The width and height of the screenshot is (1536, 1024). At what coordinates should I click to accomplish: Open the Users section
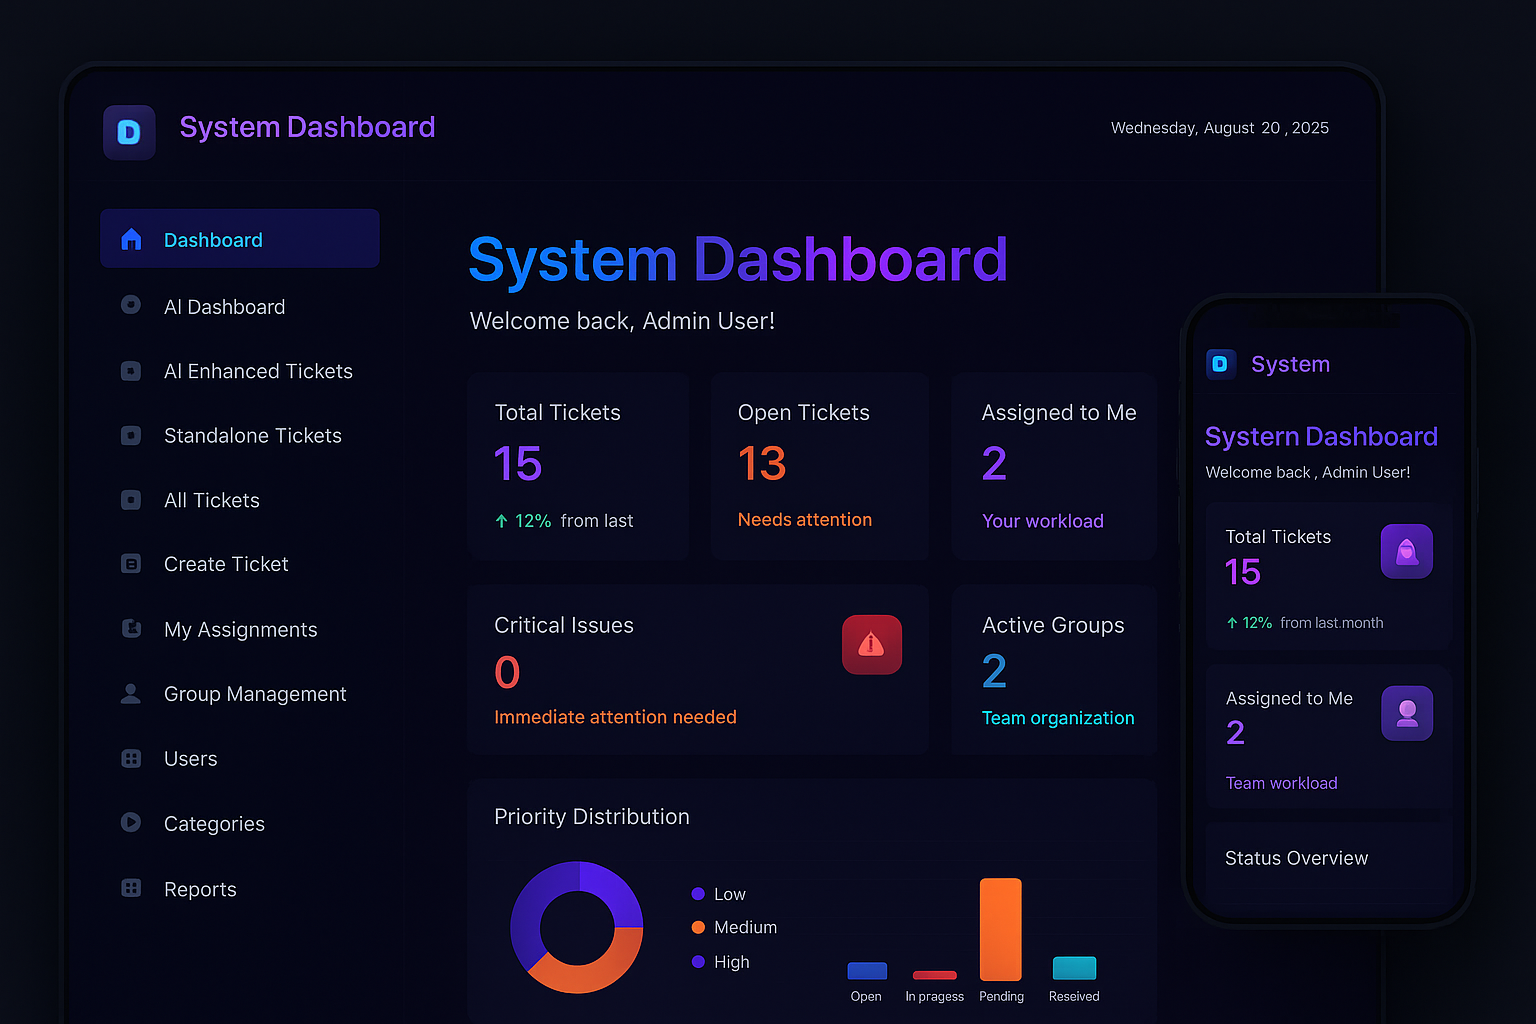click(x=190, y=759)
